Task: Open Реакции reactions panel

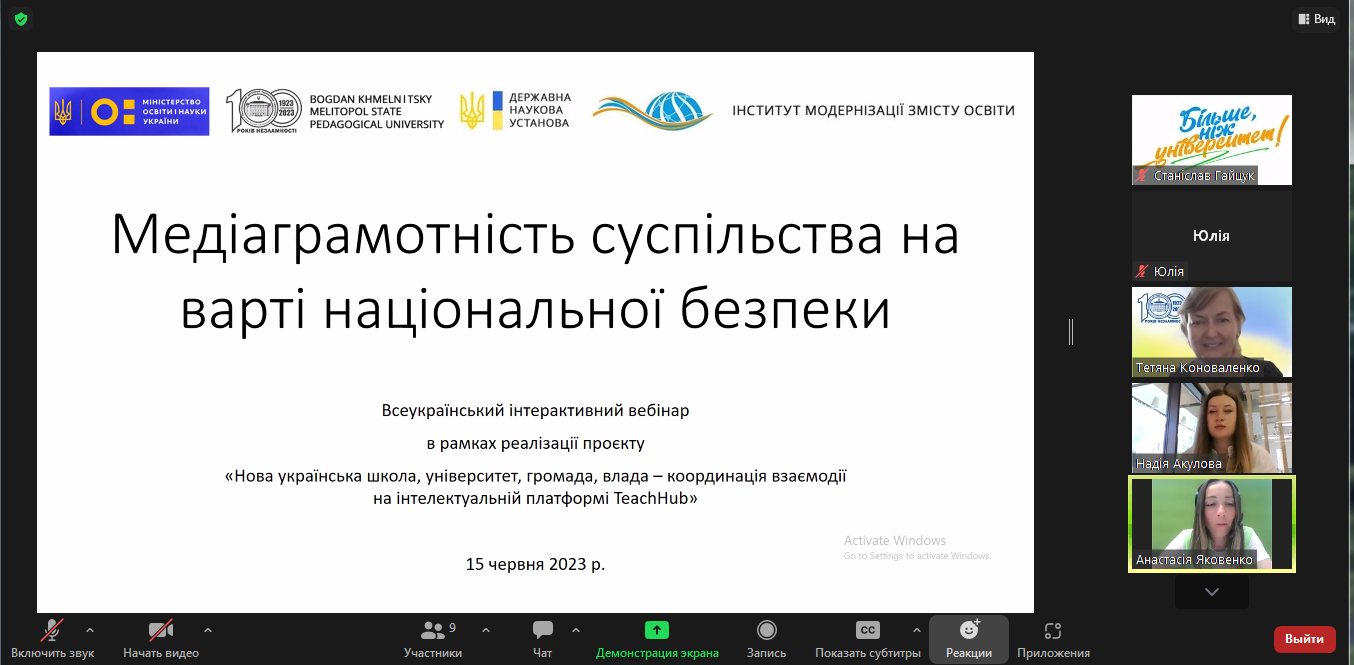Action: (x=968, y=638)
